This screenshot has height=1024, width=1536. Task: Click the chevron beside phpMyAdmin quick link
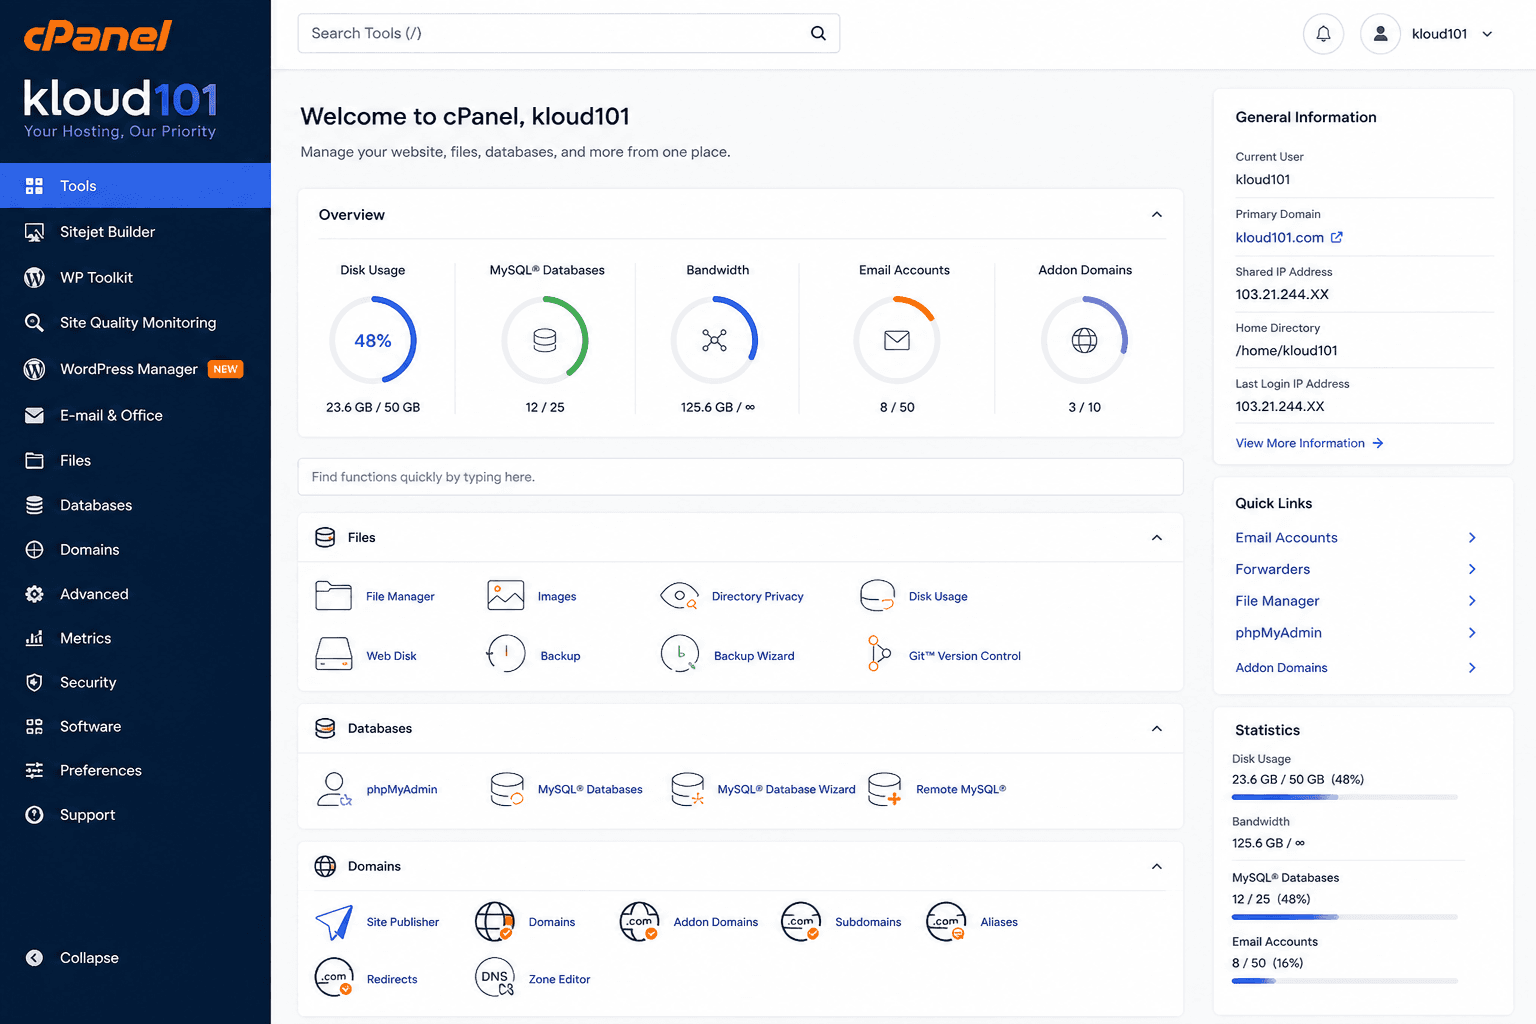[1472, 633]
